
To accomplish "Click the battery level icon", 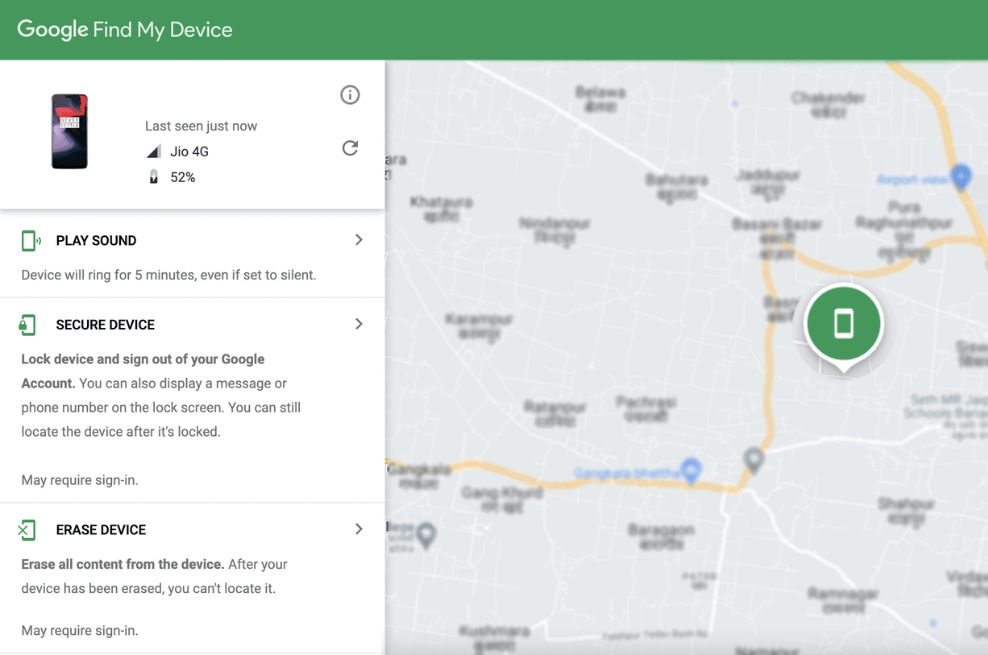I will 154,177.
